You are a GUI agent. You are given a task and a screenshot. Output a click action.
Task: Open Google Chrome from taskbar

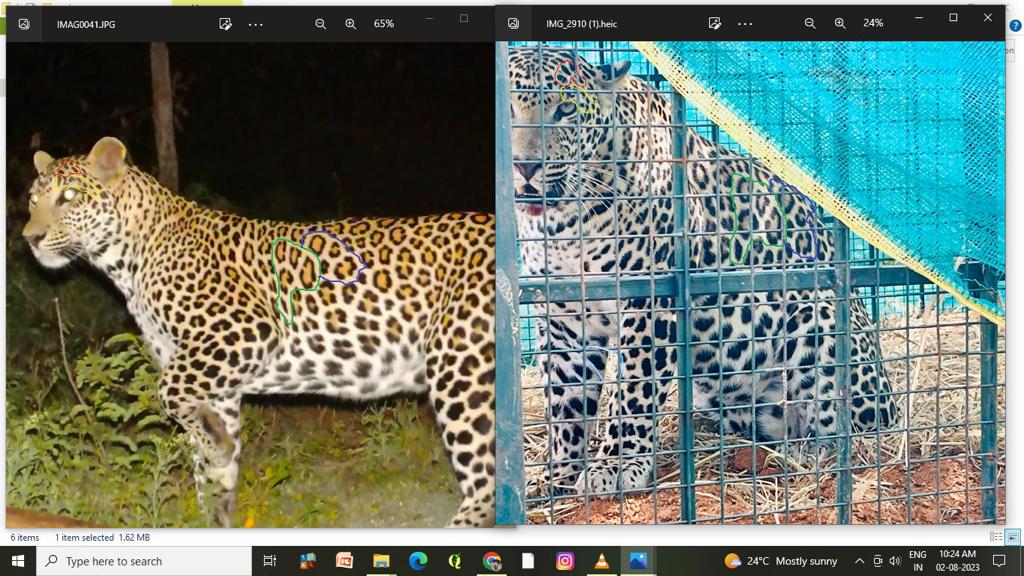pyautogui.click(x=491, y=561)
